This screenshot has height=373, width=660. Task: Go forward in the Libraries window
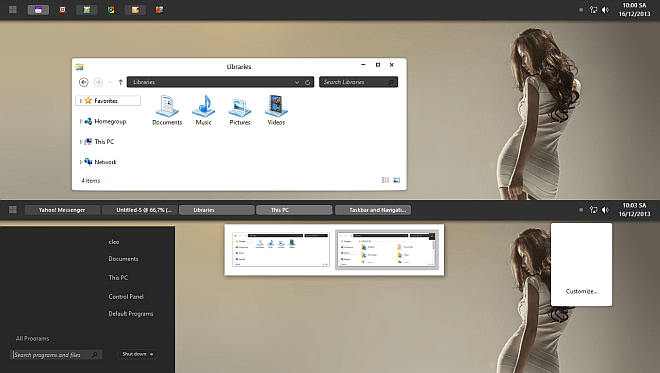coord(98,82)
